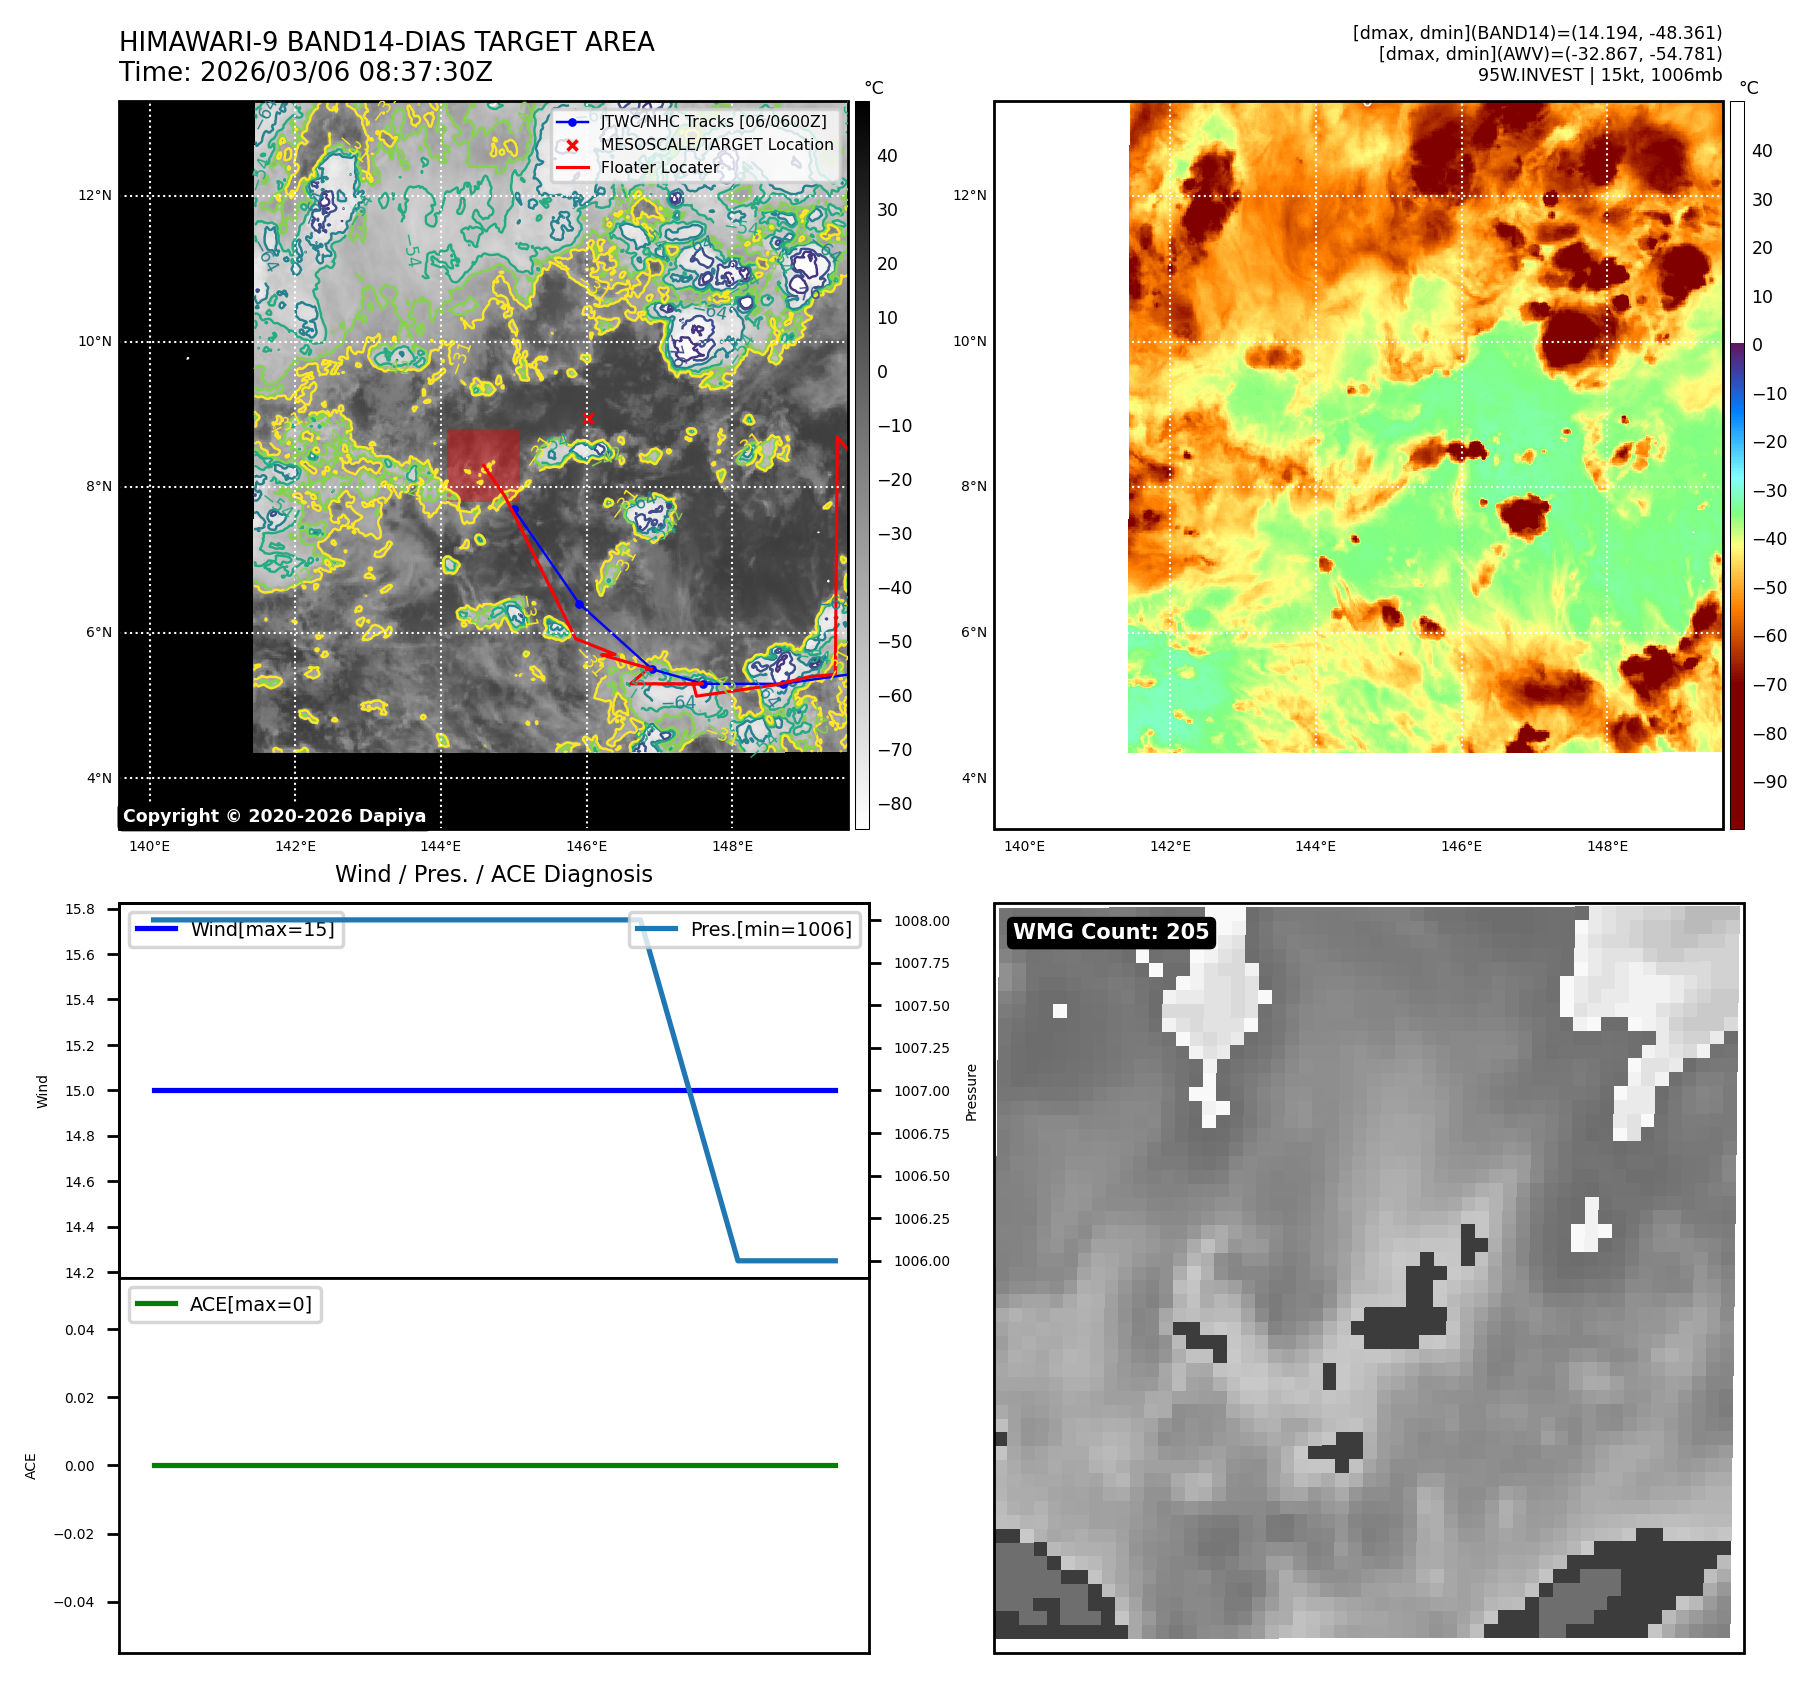
Task: Click the red Floater Locater legend line
Action: coord(572,168)
